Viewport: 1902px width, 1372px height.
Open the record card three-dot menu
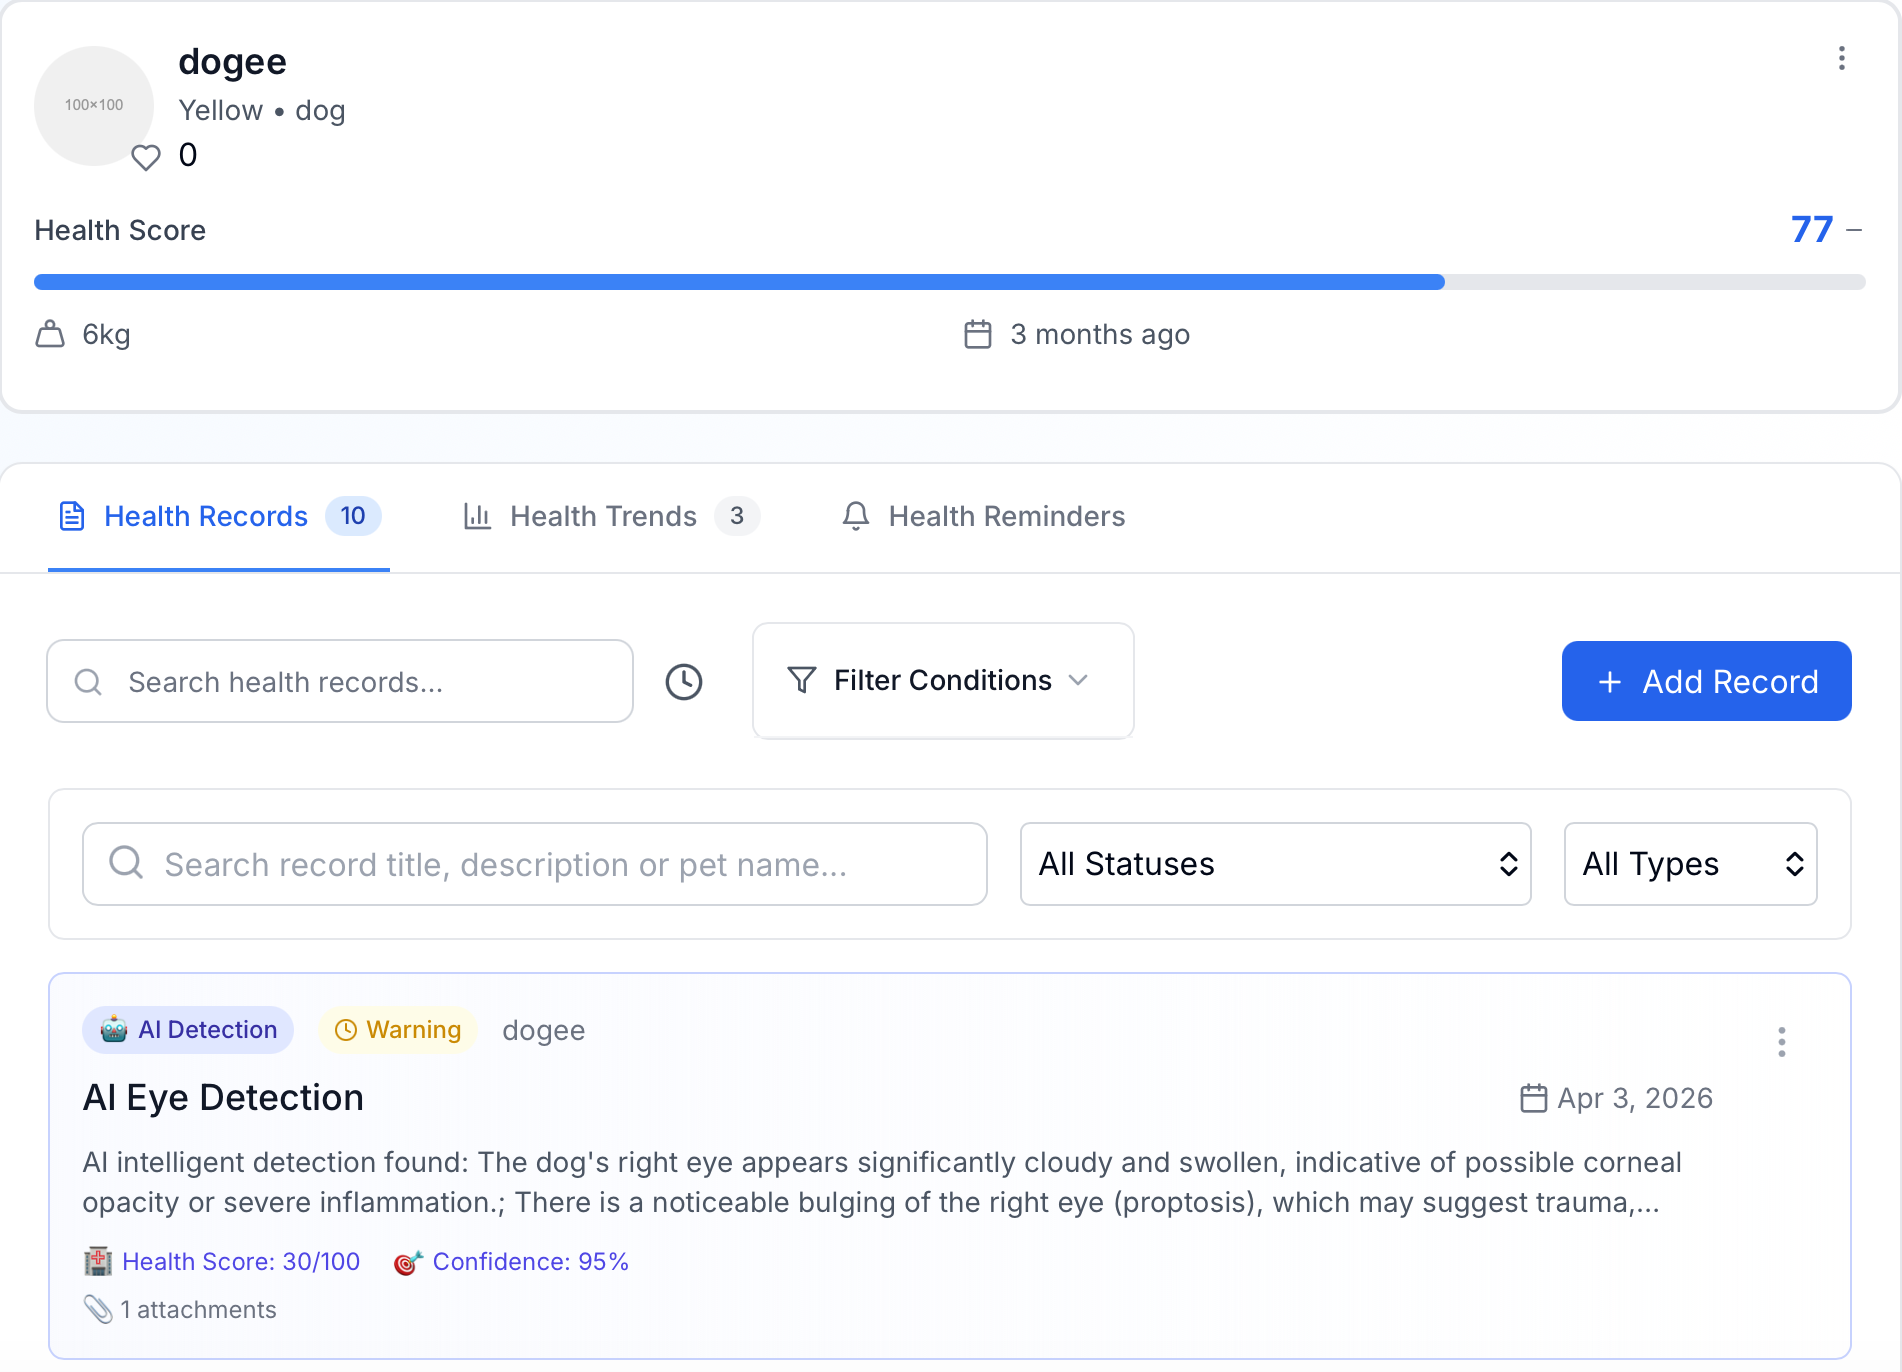click(1781, 1042)
